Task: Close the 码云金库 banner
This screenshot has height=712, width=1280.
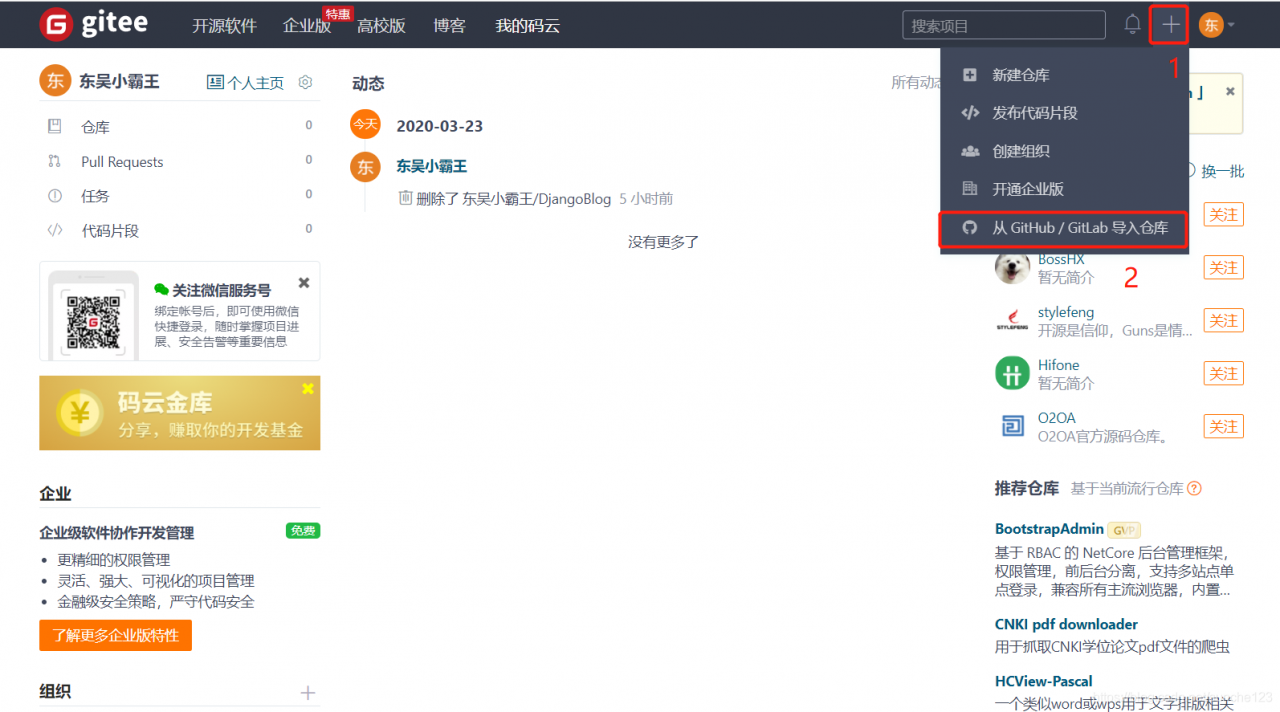Action: click(x=308, y=388)
